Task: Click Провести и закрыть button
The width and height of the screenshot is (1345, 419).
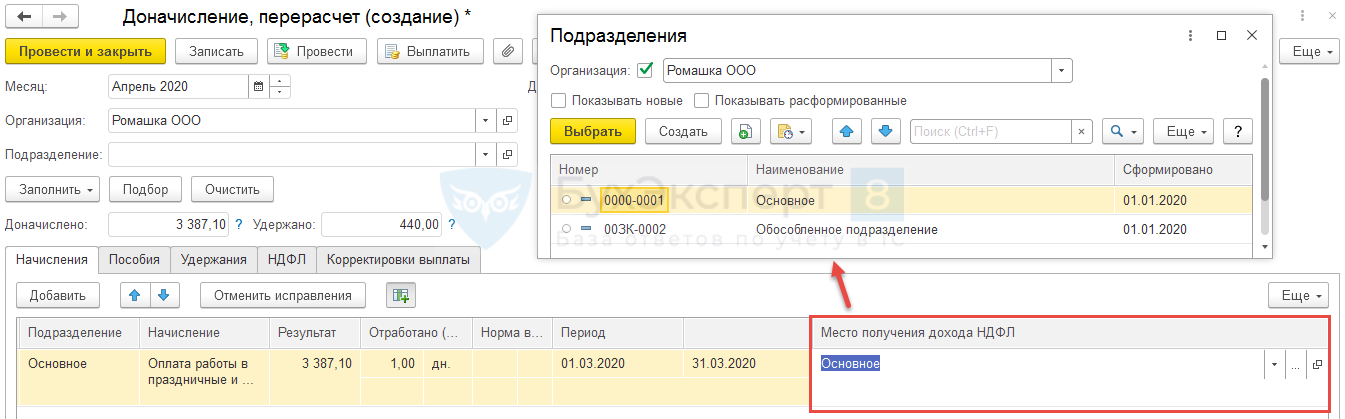Action: pyautogui.click(x=84, y=52)
